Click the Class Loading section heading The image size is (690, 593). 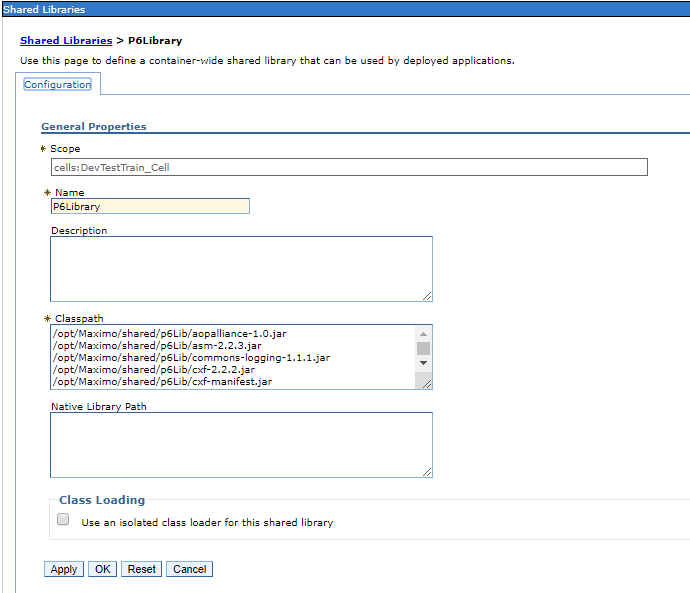point(102,500)
